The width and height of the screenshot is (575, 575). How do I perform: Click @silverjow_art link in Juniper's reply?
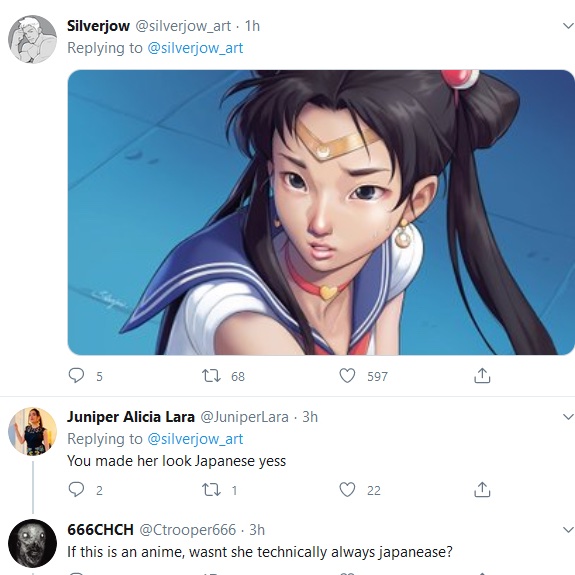pyautogui.click(x=195, y=439)
